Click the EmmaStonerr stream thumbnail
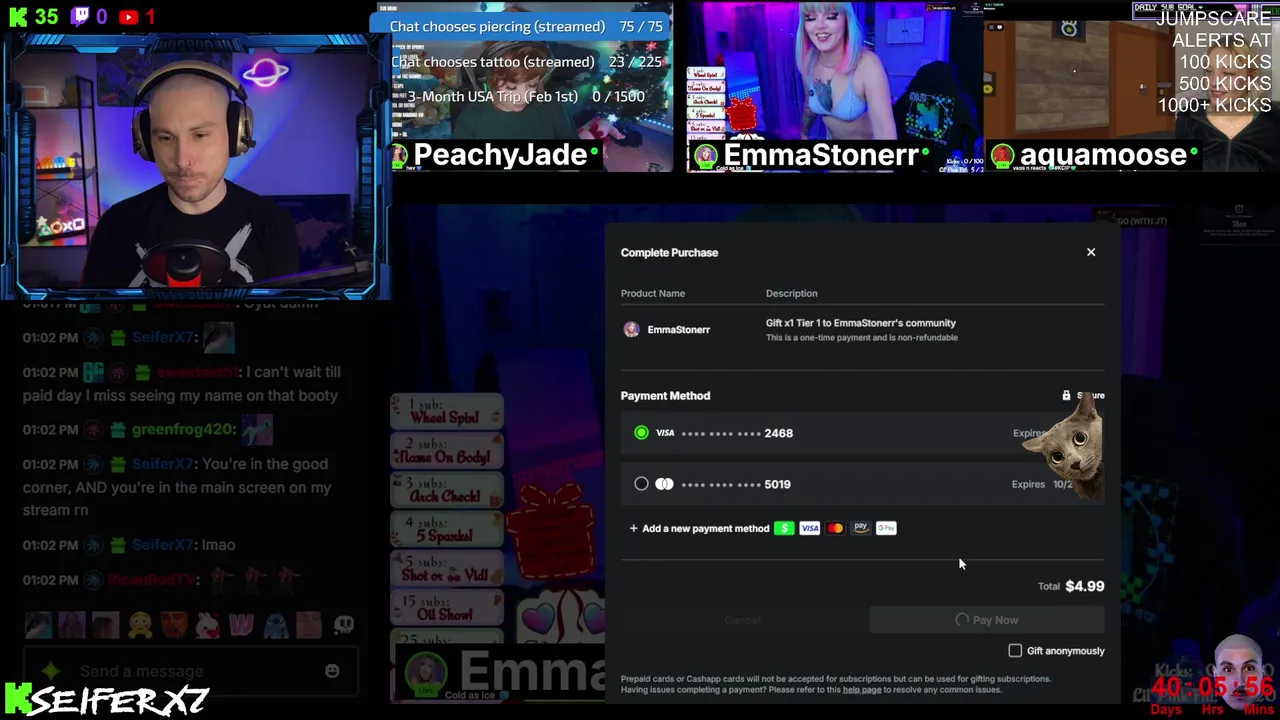1280x720 pixels. click(x=833, y=87)
